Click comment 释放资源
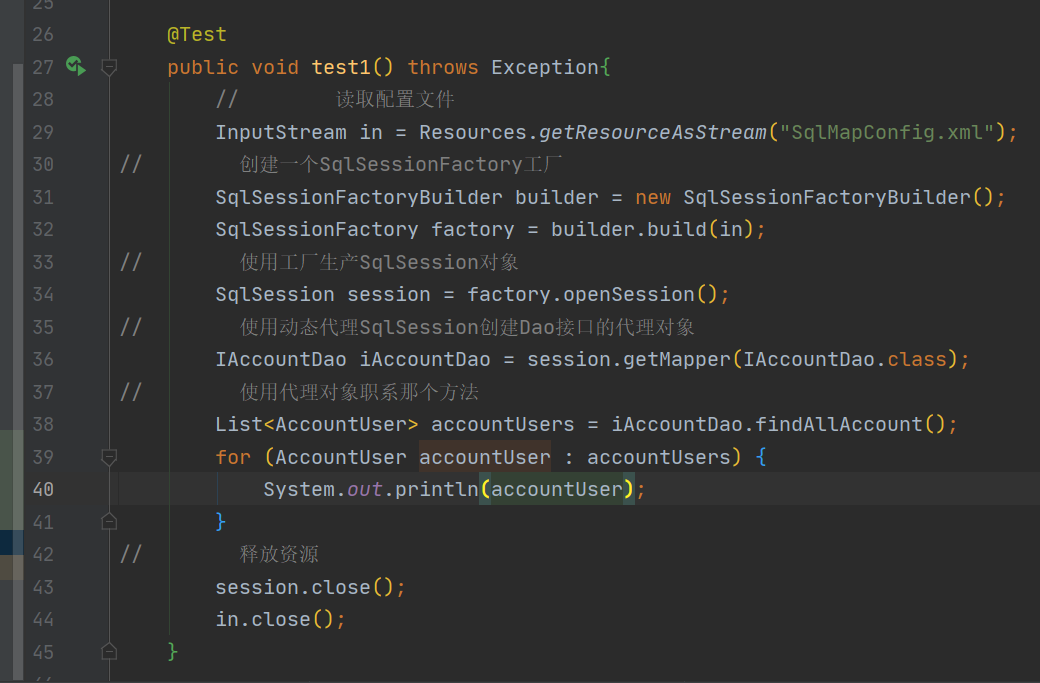The image size is (1040, 683). point(279,554)
